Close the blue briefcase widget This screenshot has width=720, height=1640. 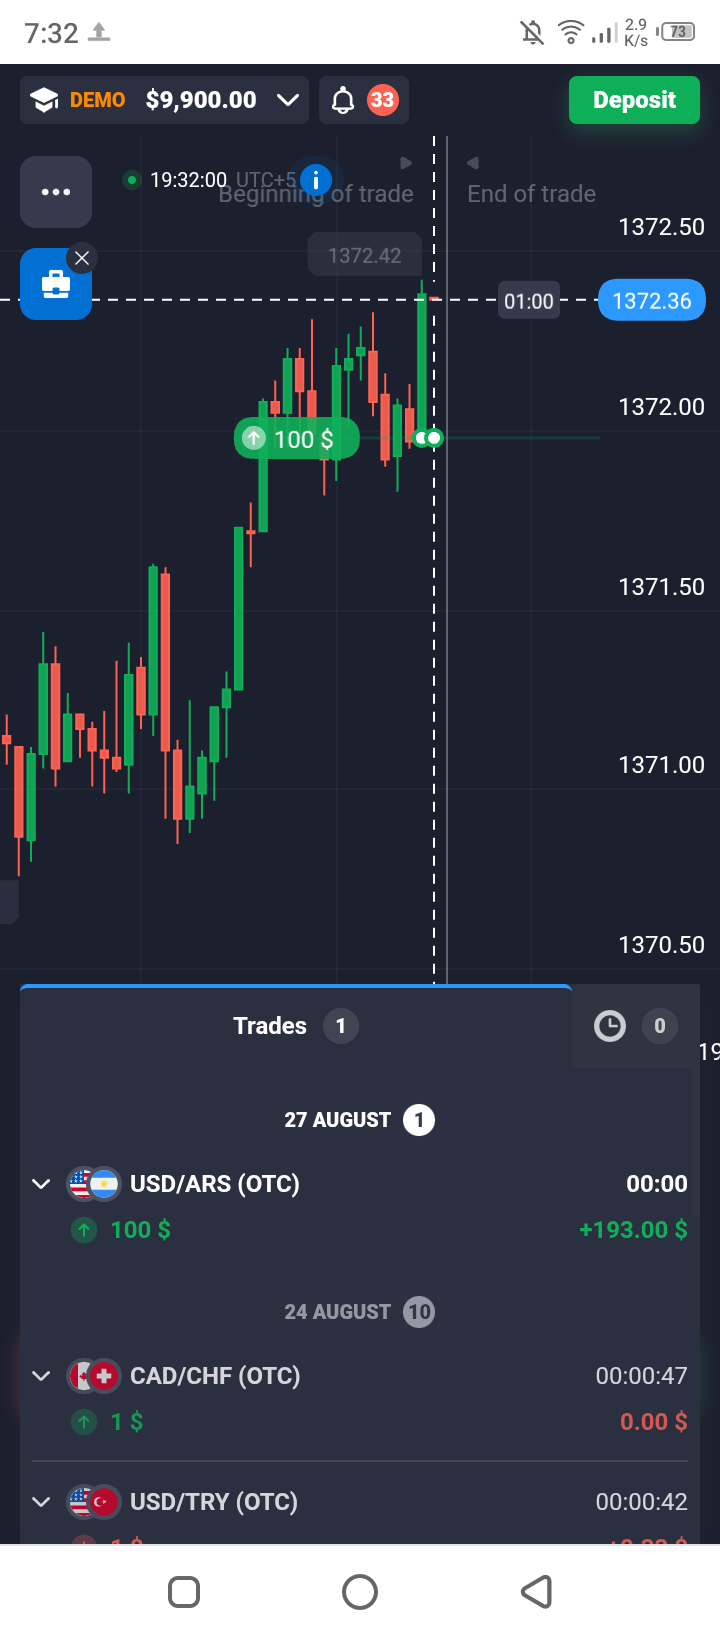82,258
